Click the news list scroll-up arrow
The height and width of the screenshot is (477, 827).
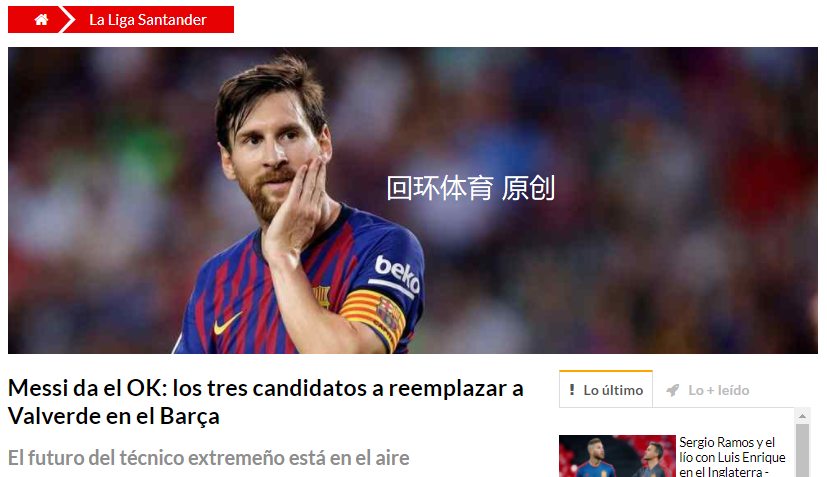coord(802,416)
